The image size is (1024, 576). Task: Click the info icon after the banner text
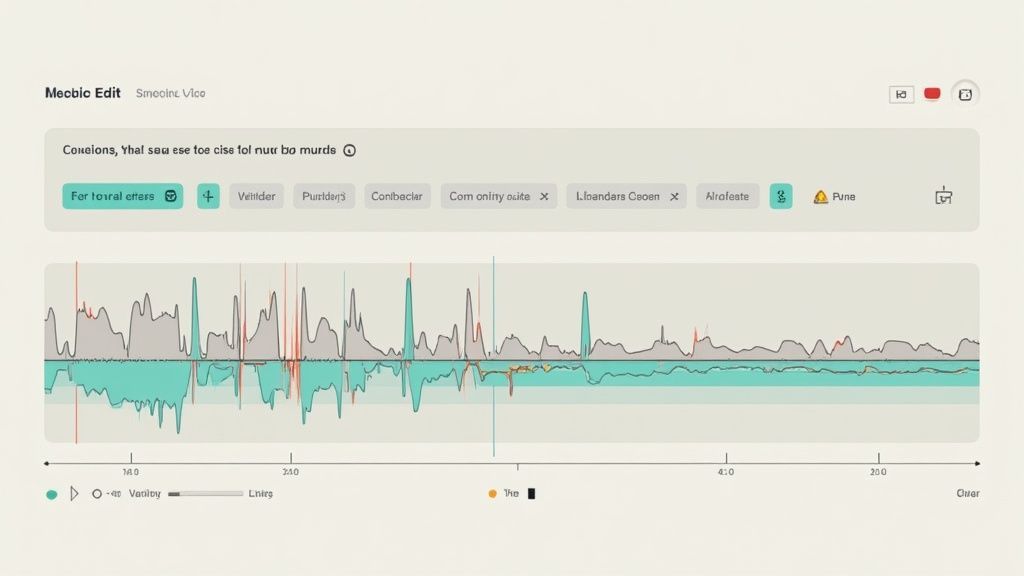coord(349,149)
